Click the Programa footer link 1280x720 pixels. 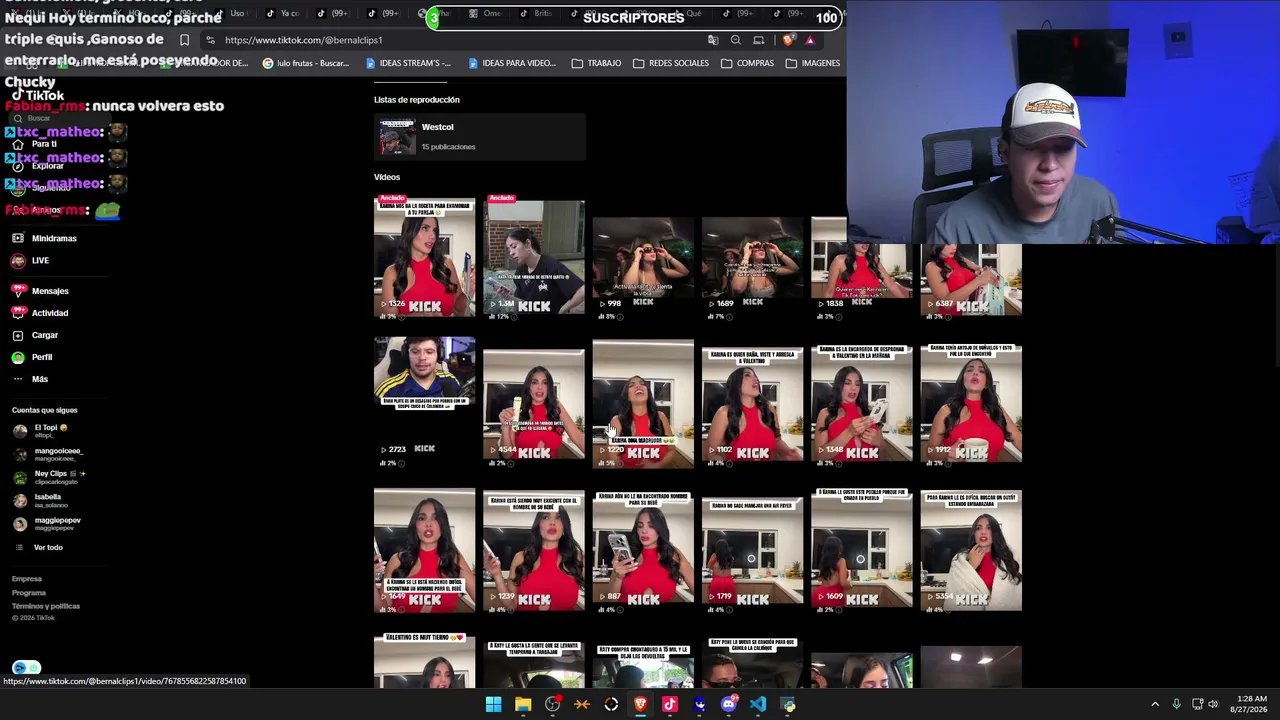(x=29, y=593)
